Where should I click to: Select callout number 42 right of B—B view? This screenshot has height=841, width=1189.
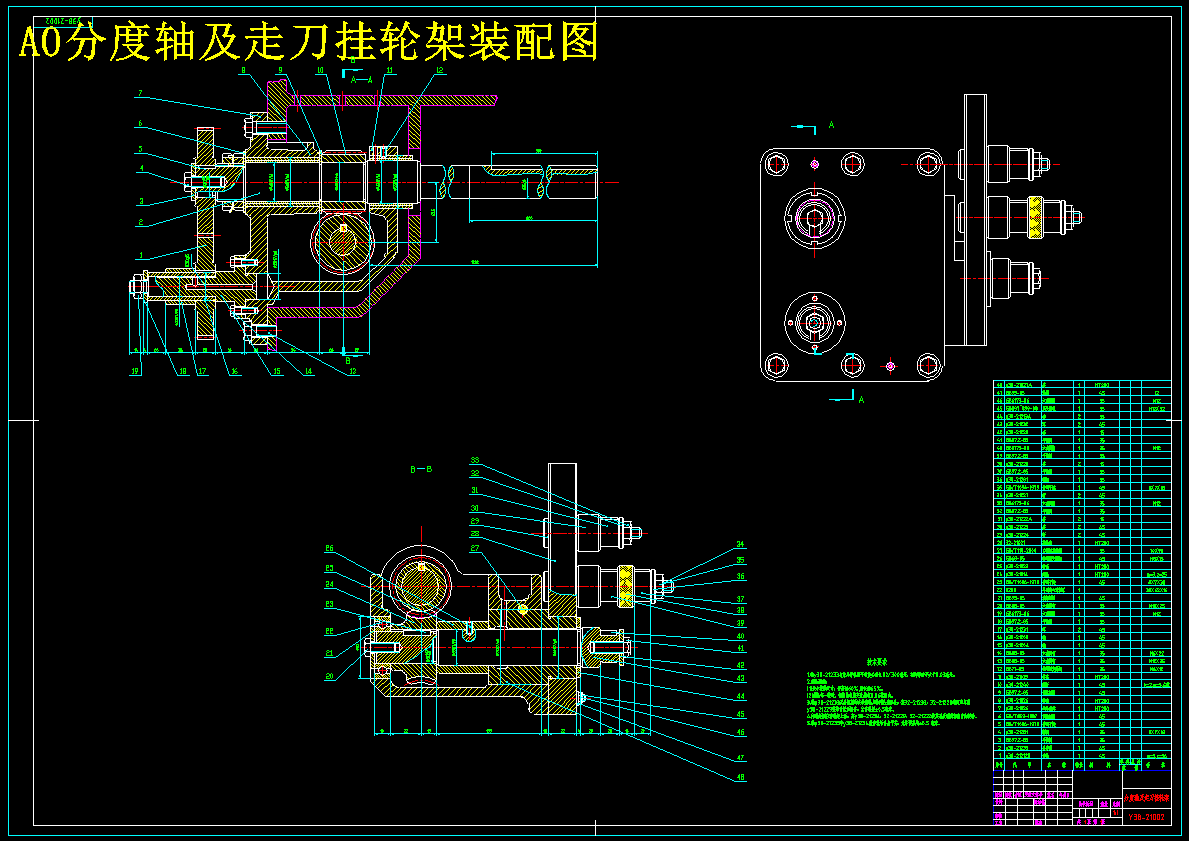pyautogui.click(x=740, y=666)
